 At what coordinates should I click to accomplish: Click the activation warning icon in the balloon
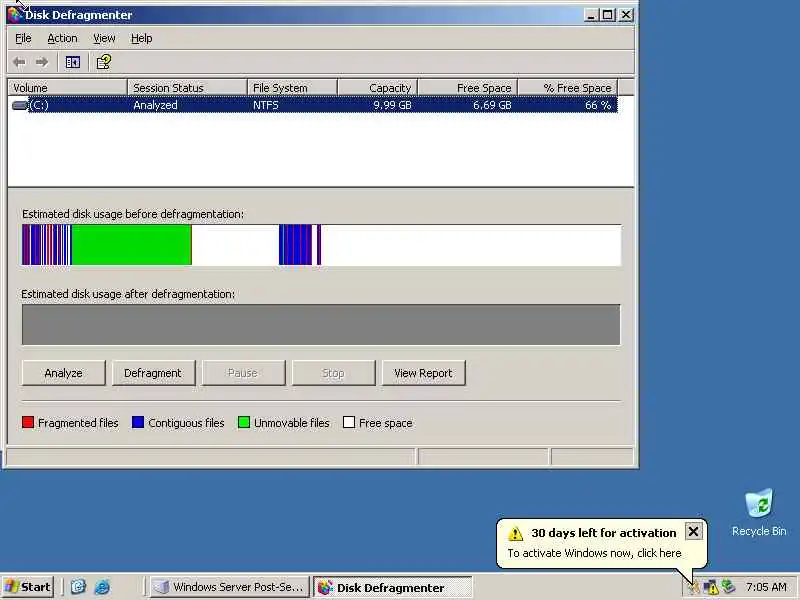click(x=515, y=533)
